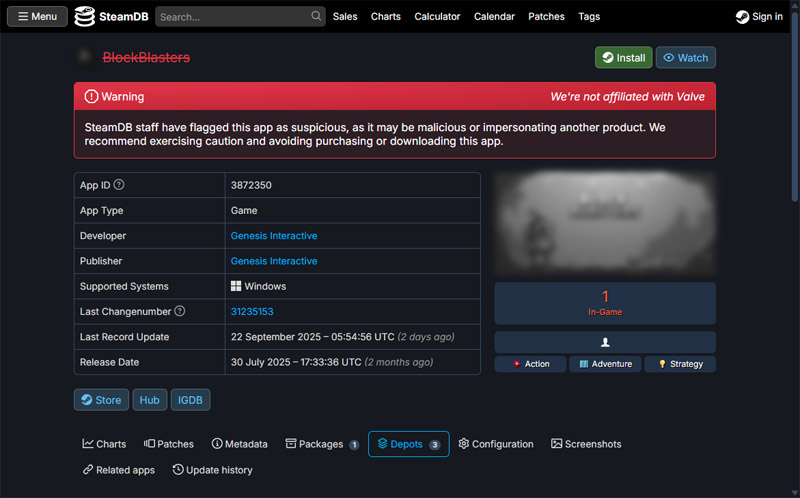Screen dimensions: 800x498
Task: Click the Last Changenumber help icon
Action: 180,312
